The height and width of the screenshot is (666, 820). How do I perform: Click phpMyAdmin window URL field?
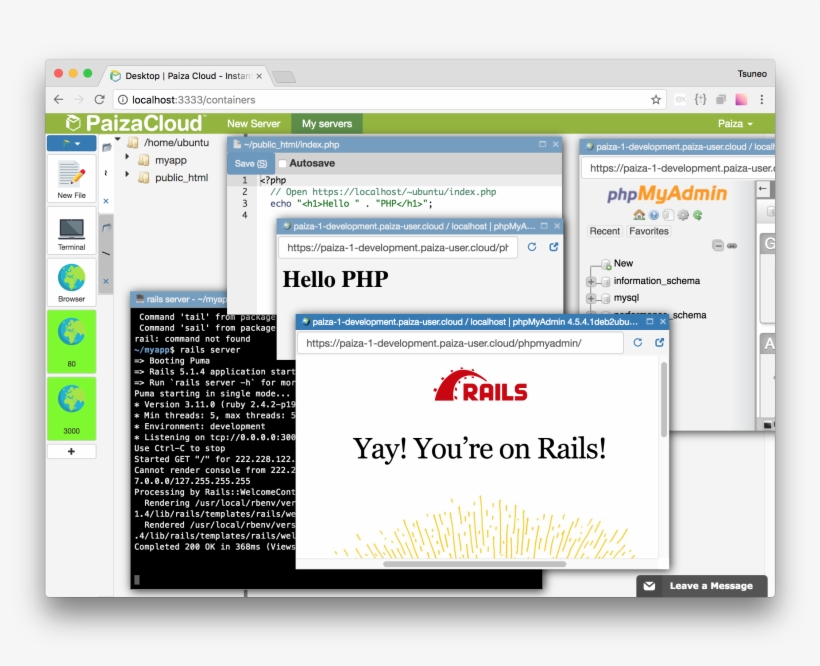(x=679, y=168)
